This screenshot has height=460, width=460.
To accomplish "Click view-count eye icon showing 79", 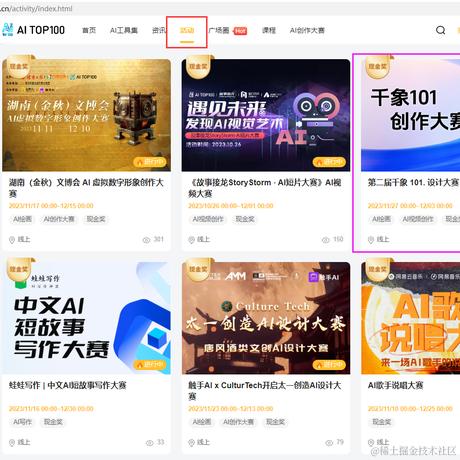I will pos(329,442).
